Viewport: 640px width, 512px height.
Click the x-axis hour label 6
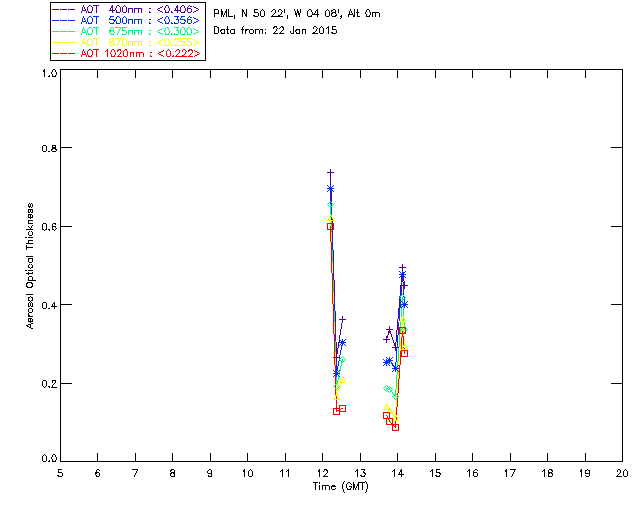click(x=98, y=473)
